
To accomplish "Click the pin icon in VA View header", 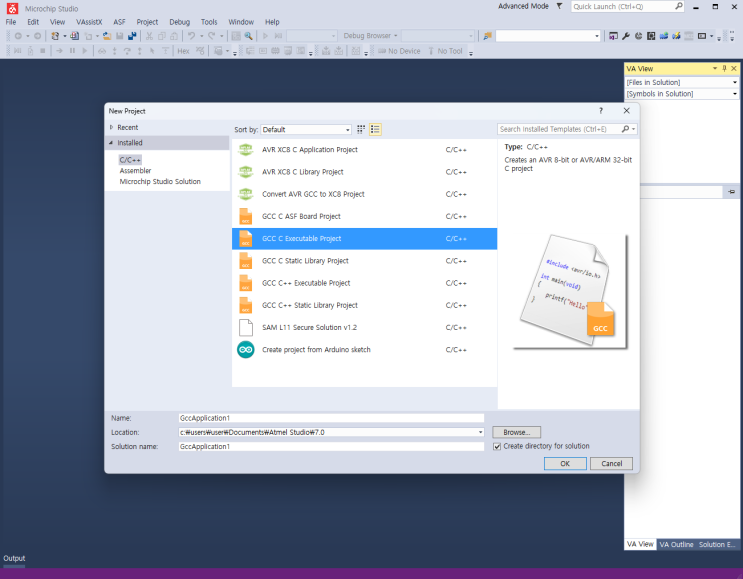I will 724,69.
